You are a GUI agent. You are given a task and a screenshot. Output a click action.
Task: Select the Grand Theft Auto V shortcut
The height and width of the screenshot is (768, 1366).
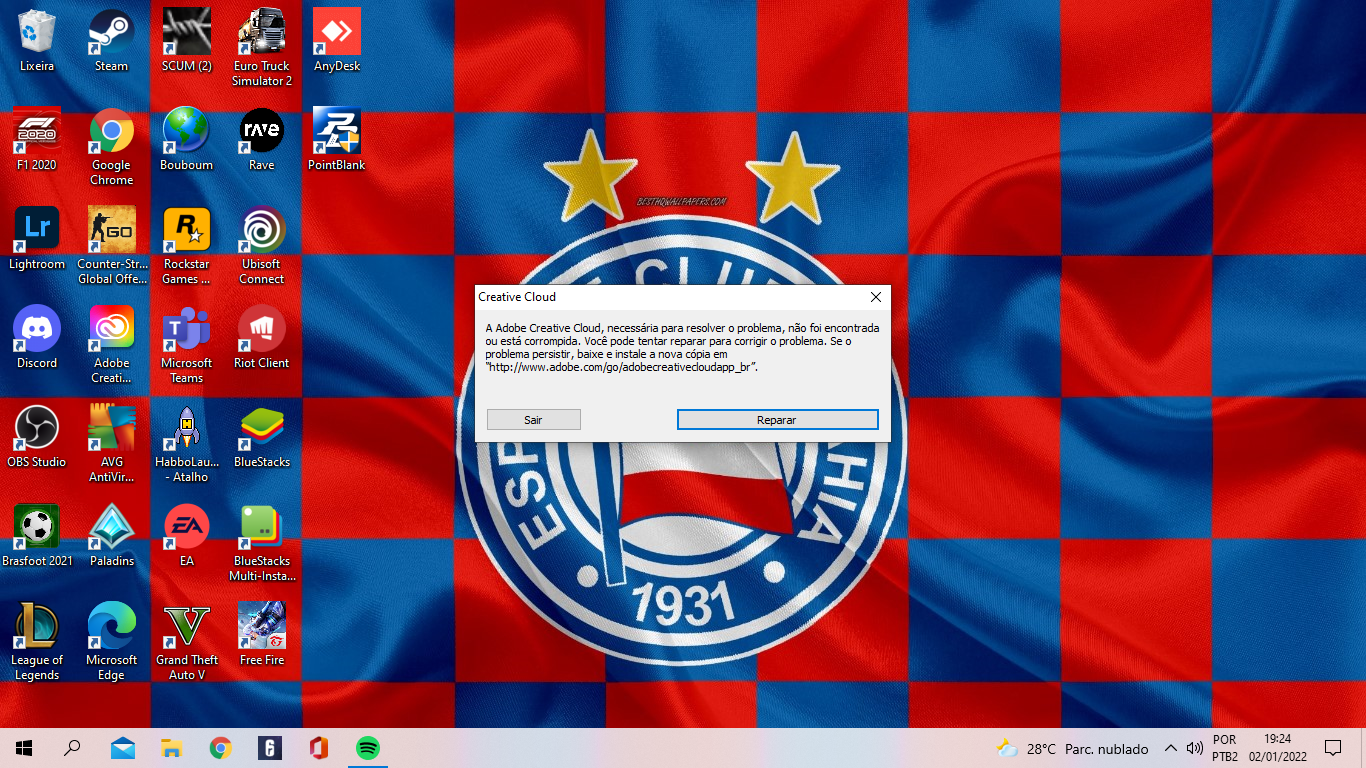tap(187, 642)
